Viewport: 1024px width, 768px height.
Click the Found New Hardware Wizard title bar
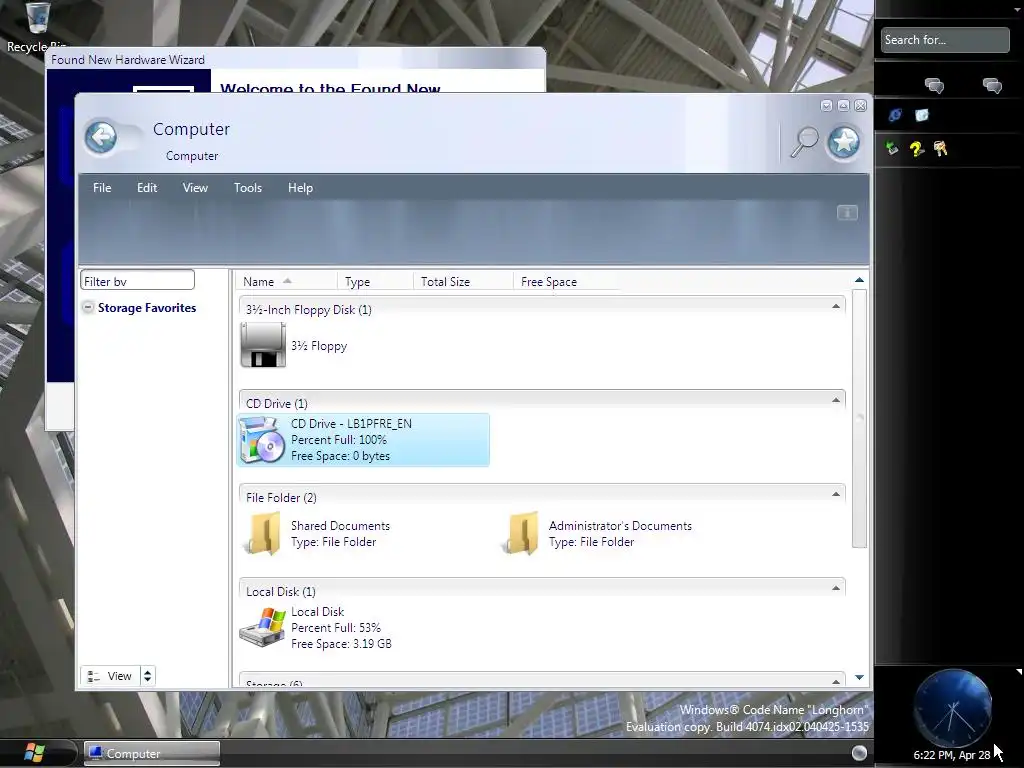[x=295, y=59]
